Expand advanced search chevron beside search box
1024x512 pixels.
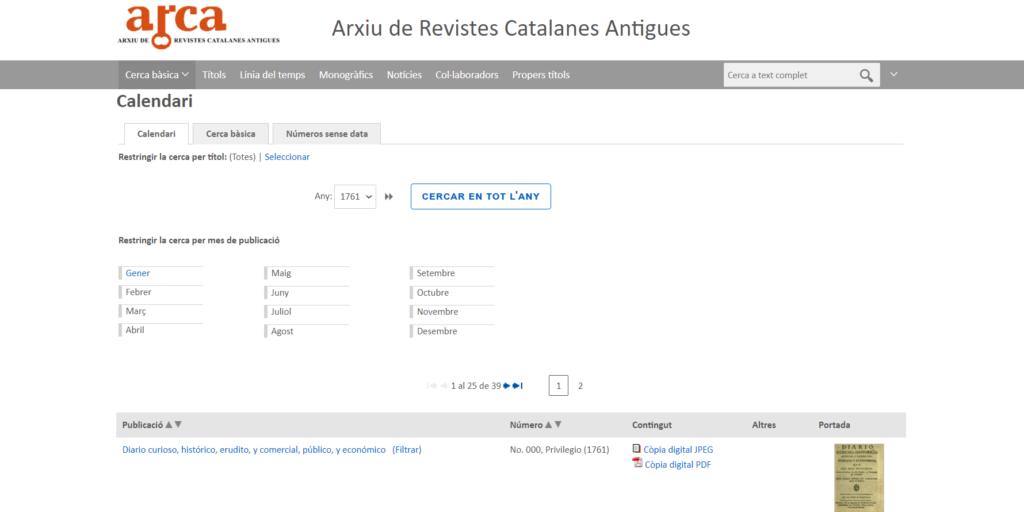pyautogui.click(x=894, y=74)
